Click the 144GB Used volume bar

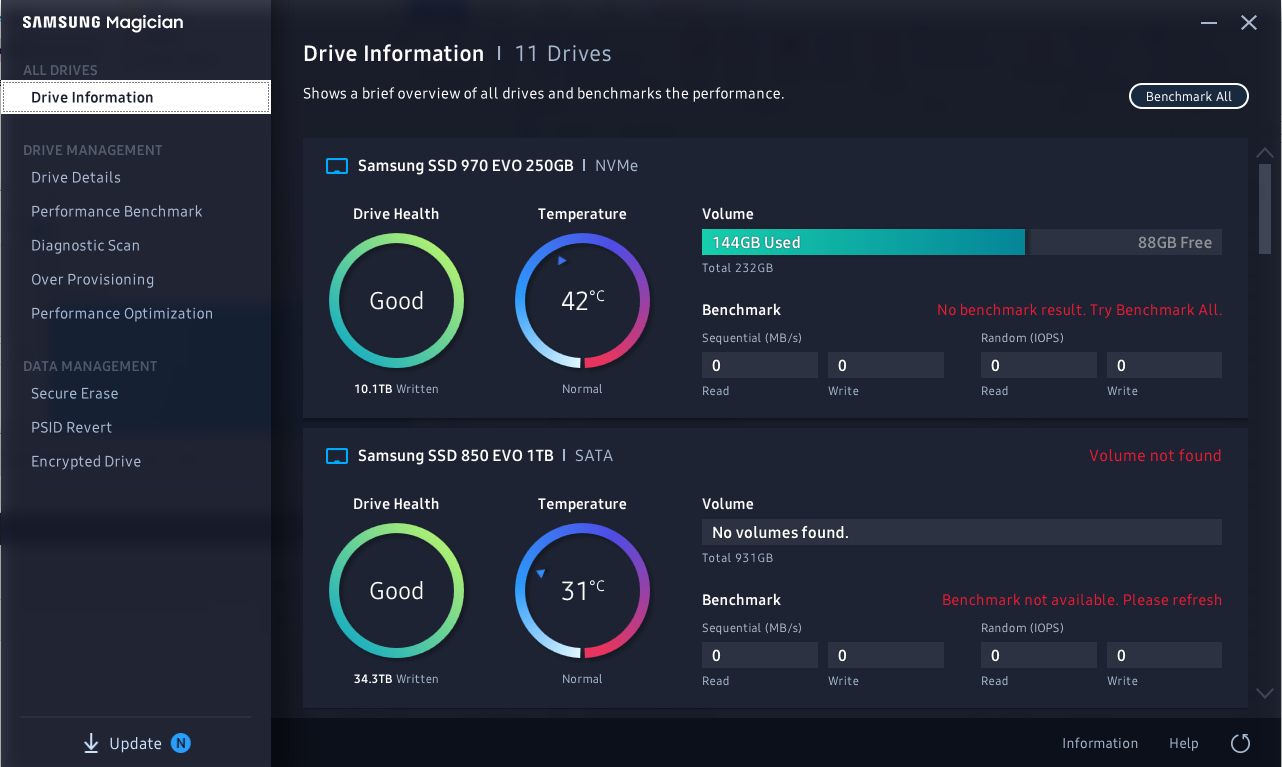pyautogui.click(x=862, y=242)
